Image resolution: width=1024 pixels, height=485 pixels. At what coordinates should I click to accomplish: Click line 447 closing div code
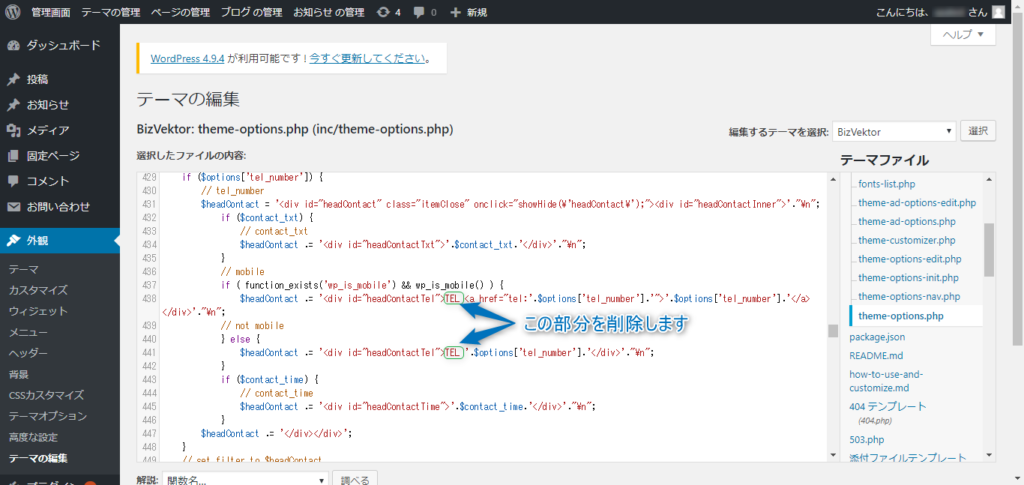(277, 432)
